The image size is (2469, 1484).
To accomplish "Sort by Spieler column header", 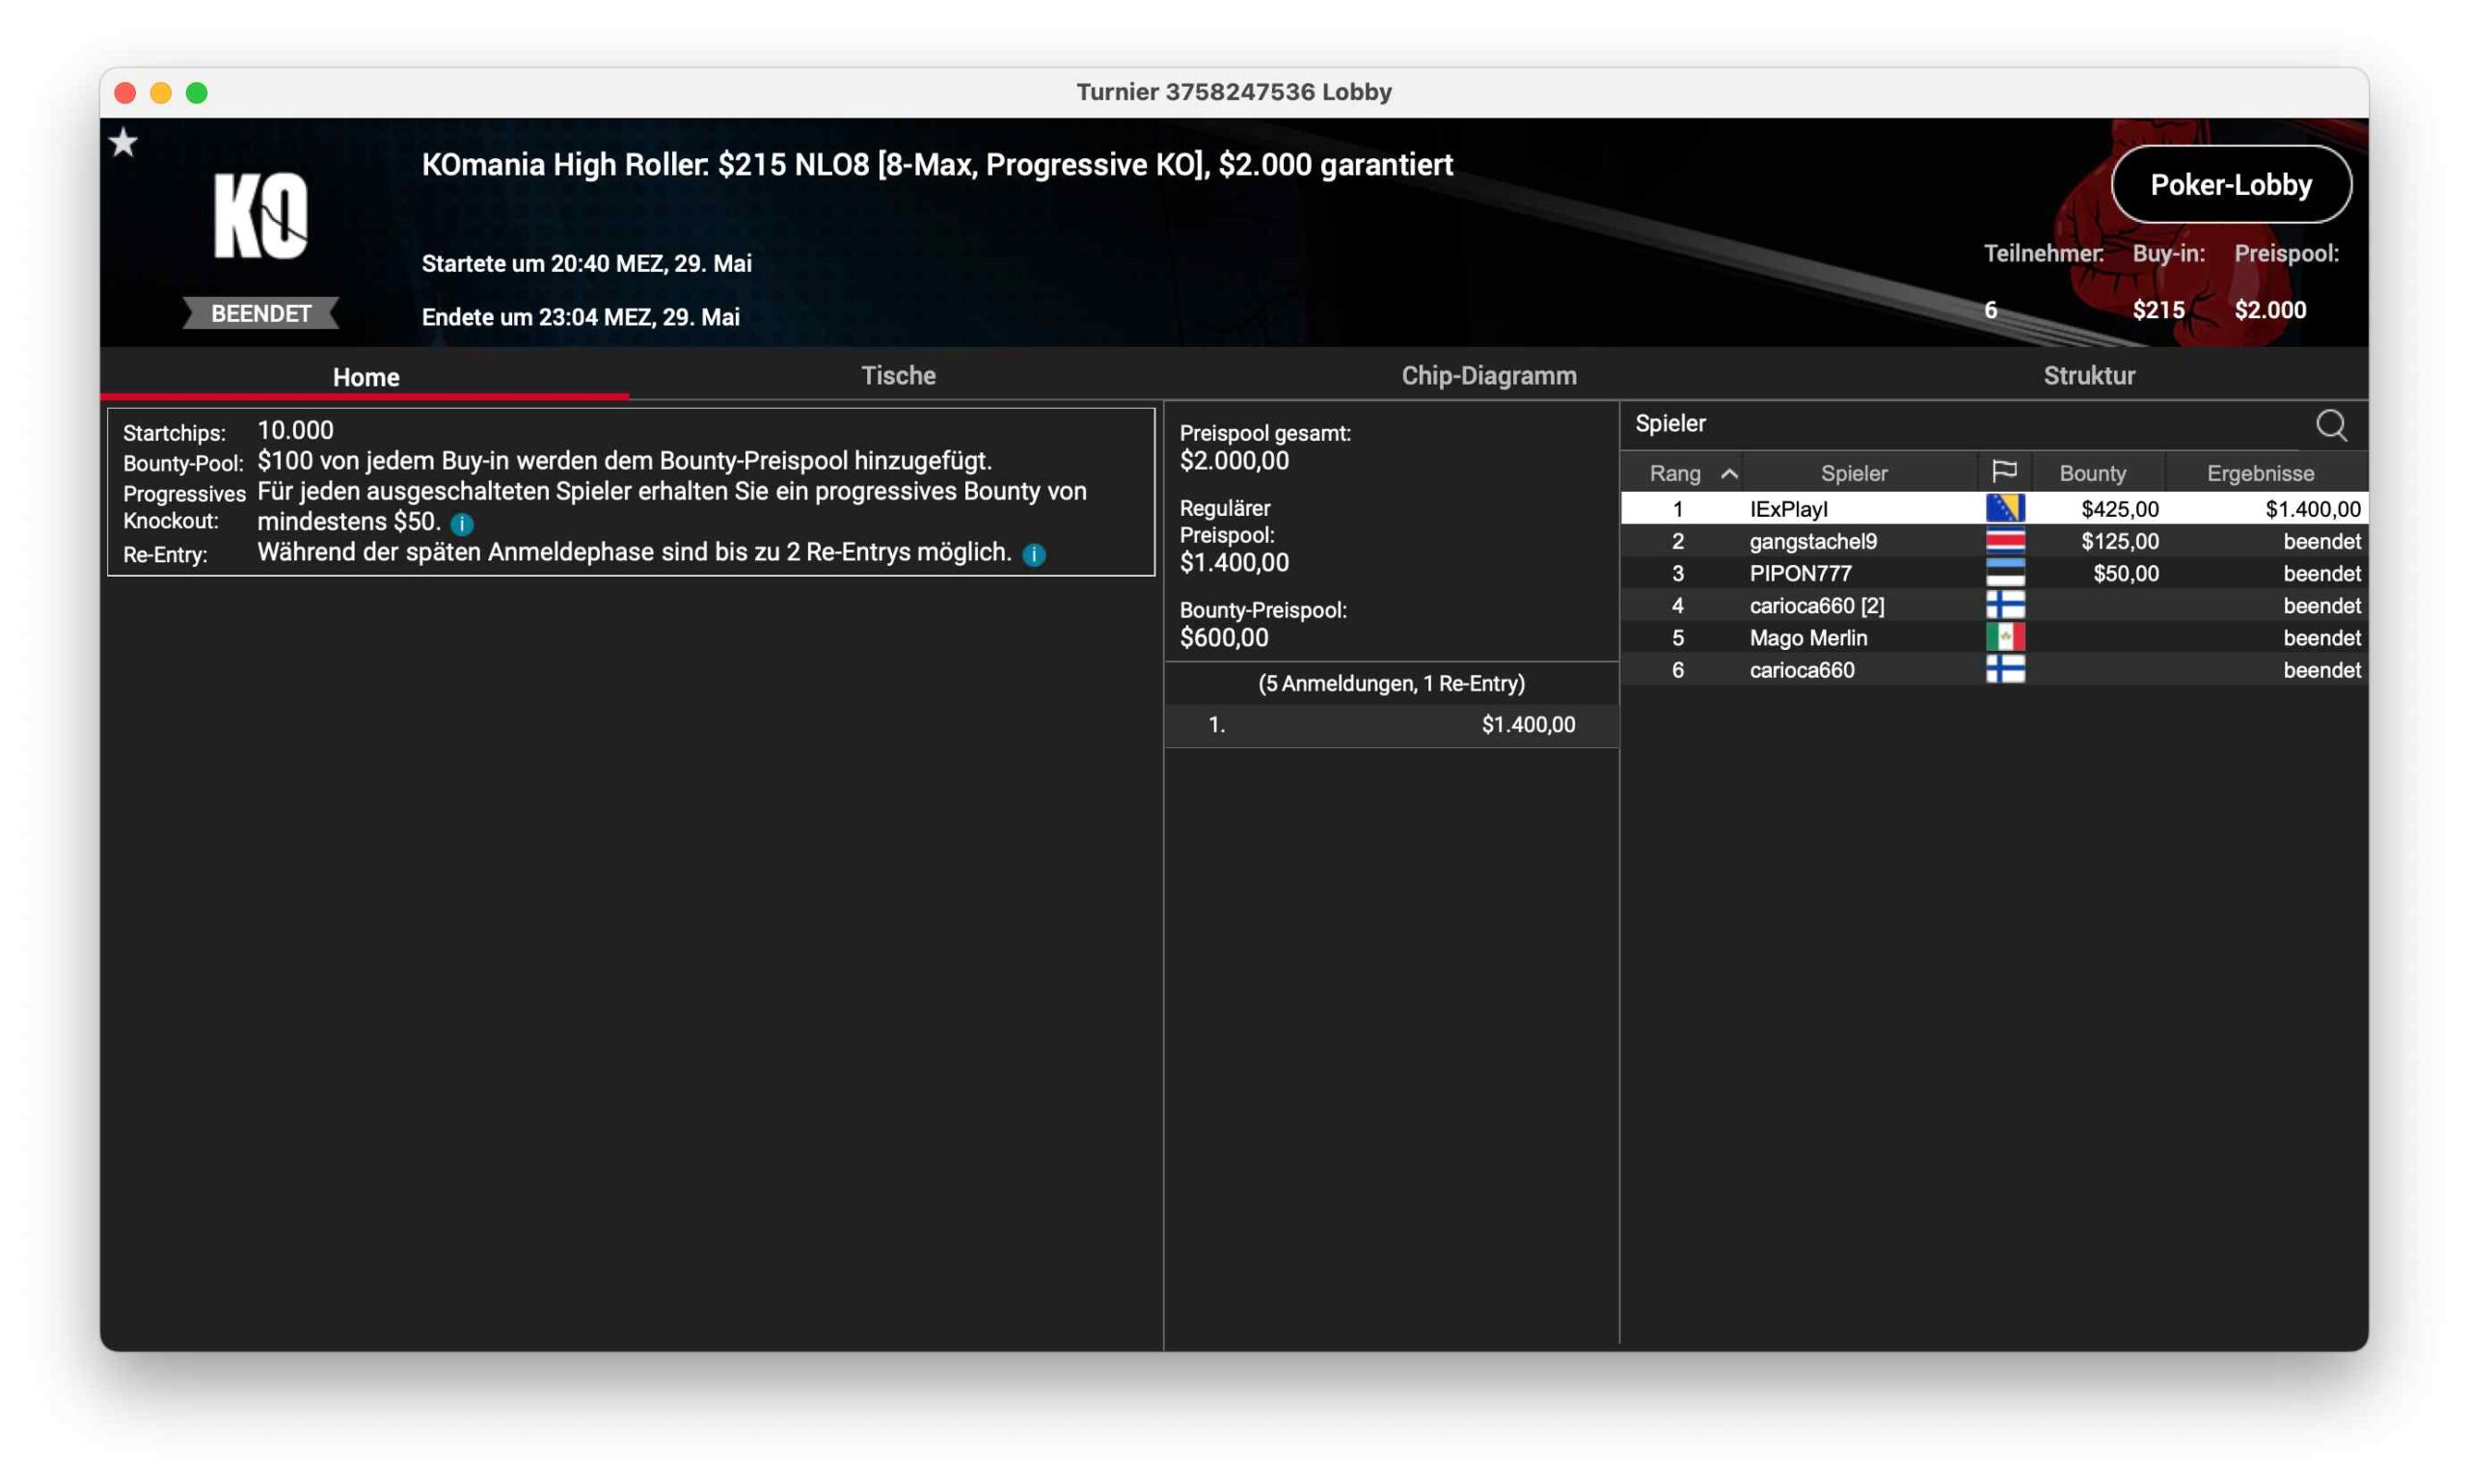I will pos(1853,473).
